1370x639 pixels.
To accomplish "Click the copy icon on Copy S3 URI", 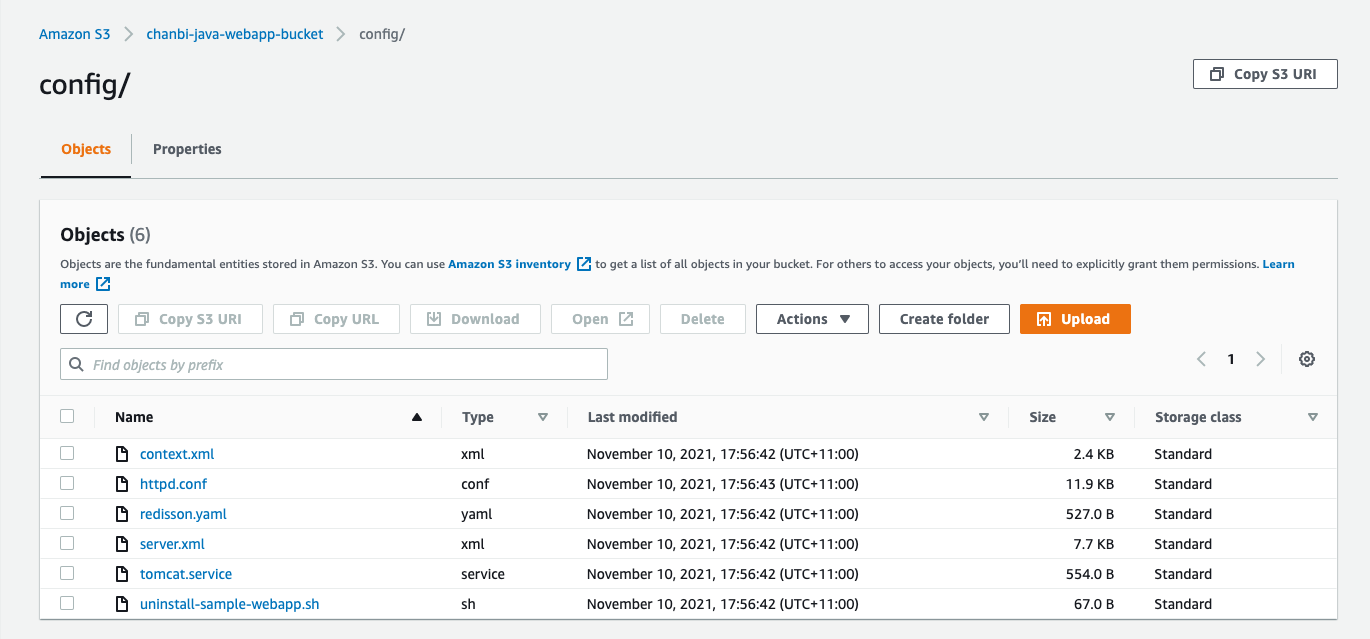I will [1216, 73].
